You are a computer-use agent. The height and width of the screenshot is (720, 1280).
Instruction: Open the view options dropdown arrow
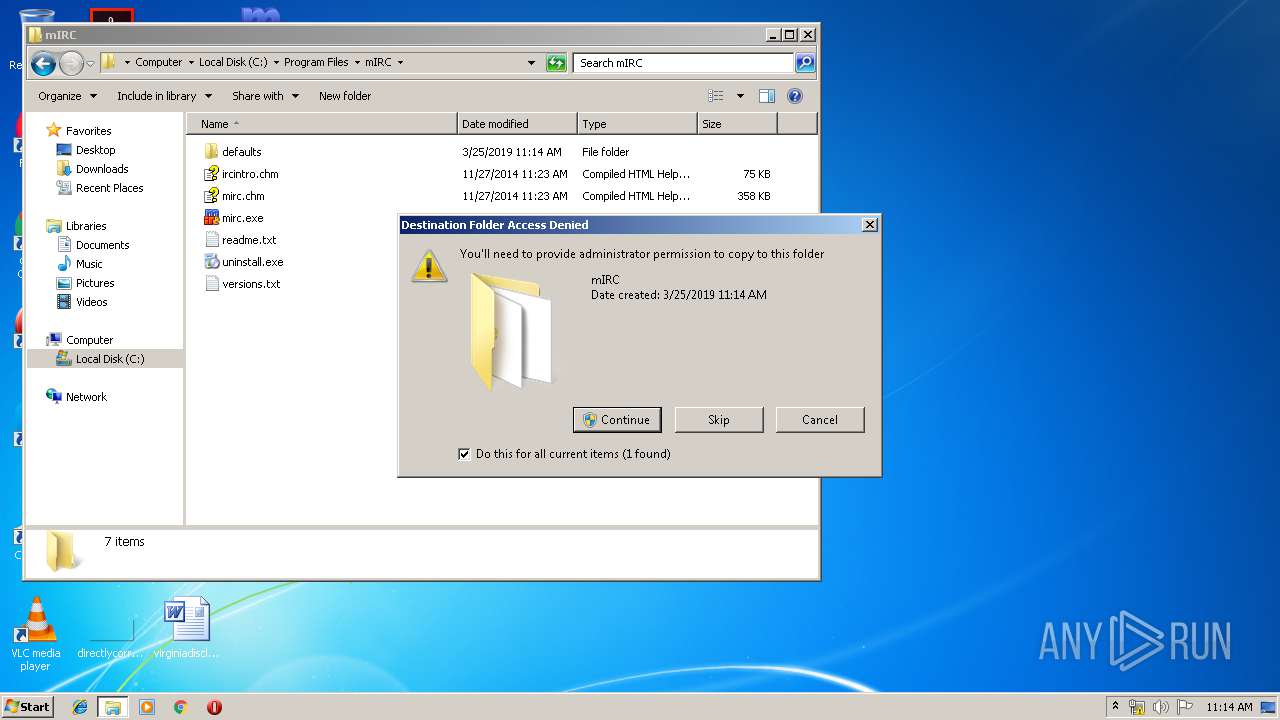pyautogui.click(x=740, y=96)
